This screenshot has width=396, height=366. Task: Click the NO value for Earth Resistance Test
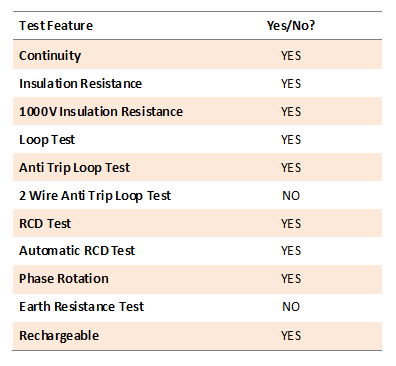point(291,307)
